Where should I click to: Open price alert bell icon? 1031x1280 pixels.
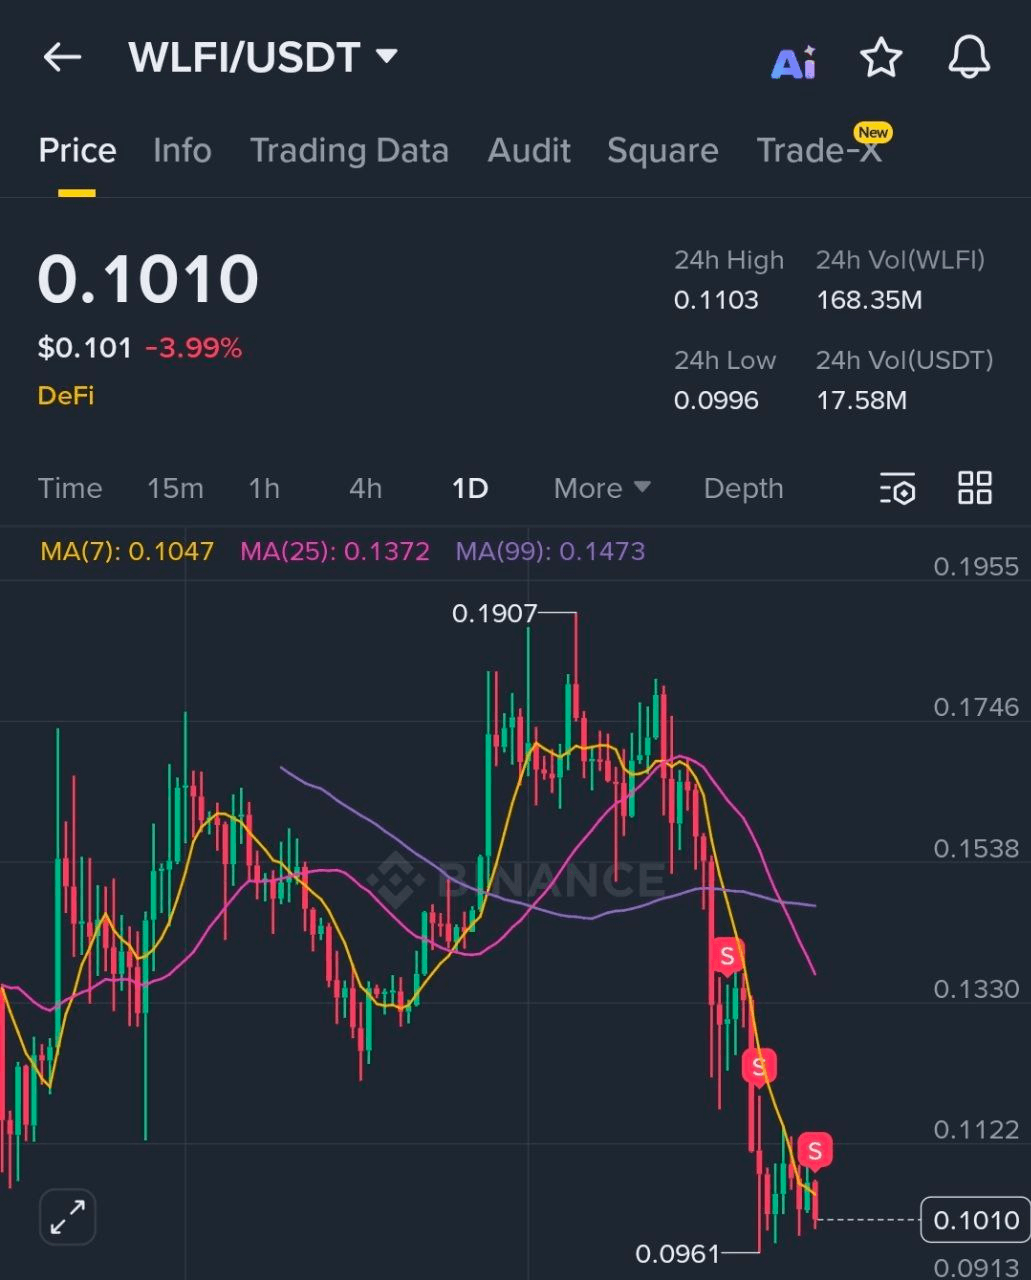pyautogui.click(x=968, y=58)
